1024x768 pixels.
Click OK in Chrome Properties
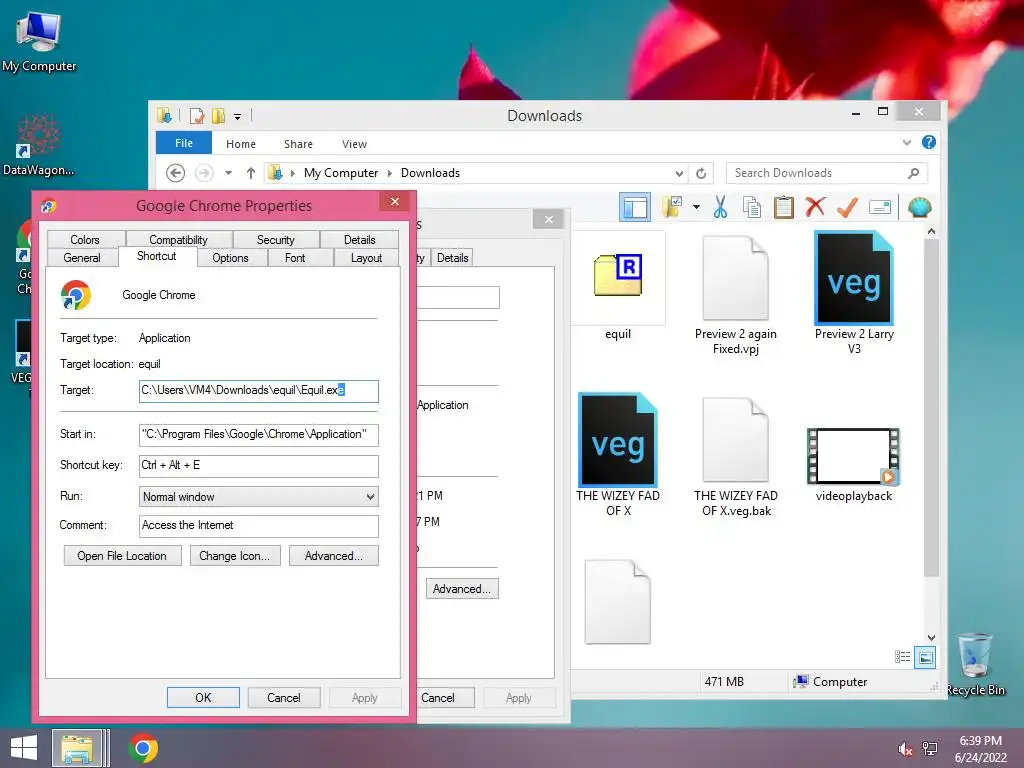click(x=203, y=697)
